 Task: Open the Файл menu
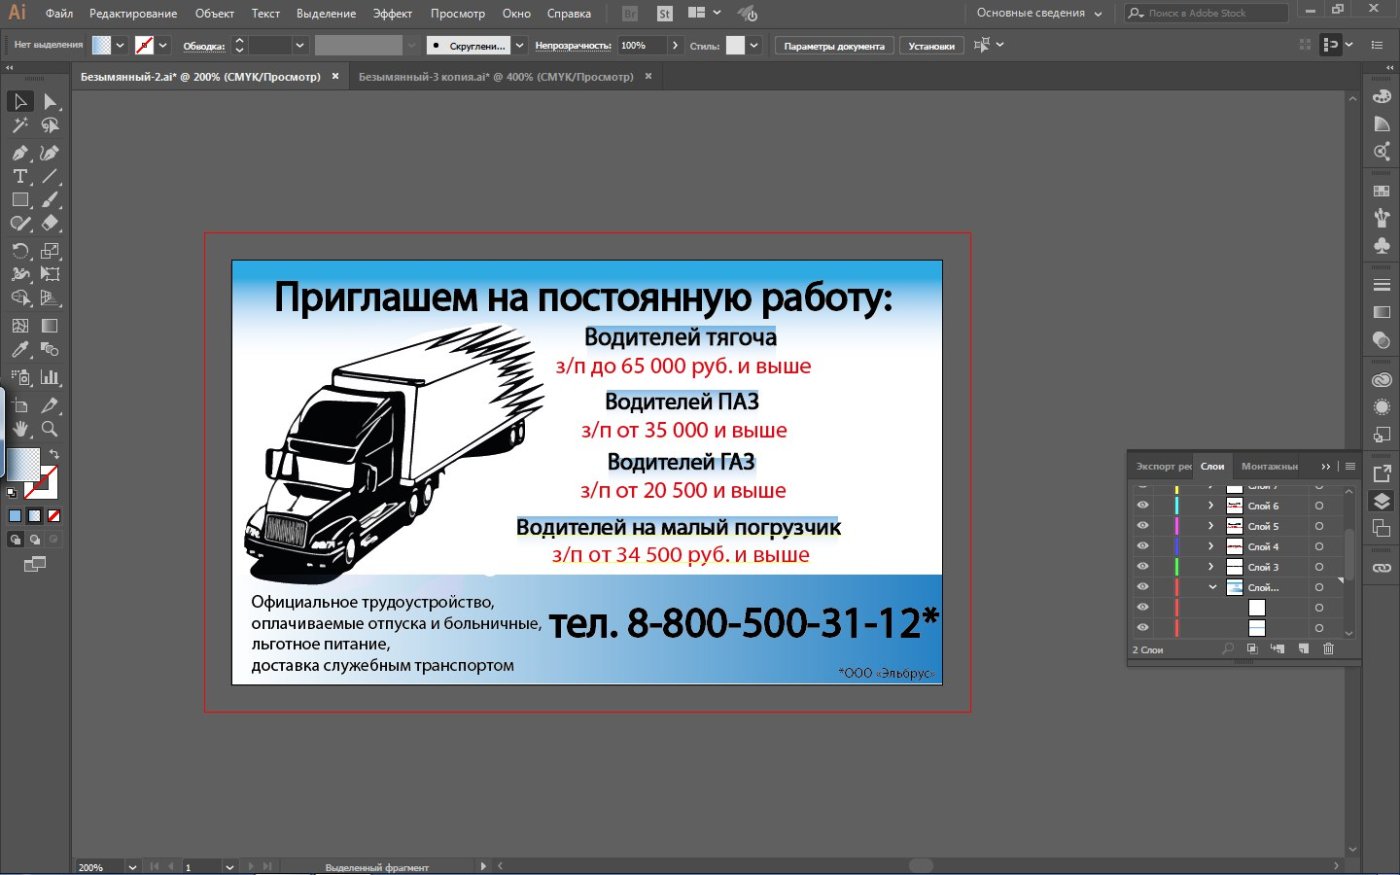[x=59, y=14]
